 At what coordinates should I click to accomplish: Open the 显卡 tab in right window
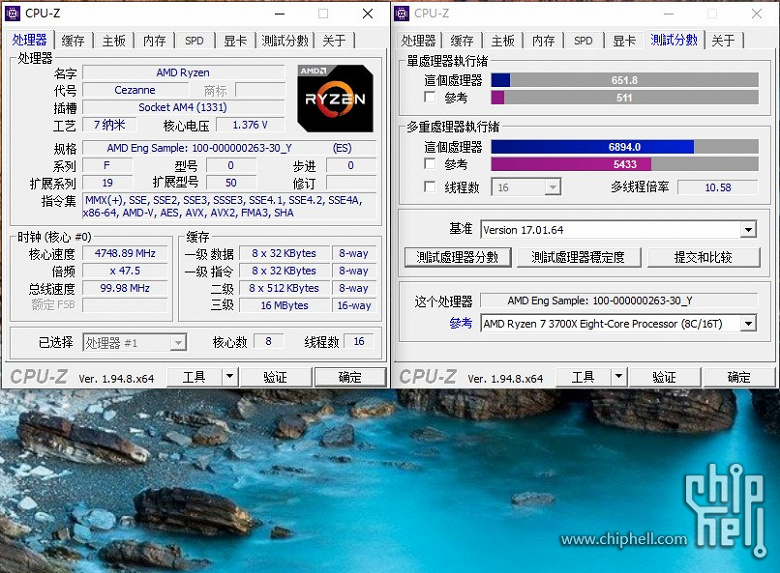[624, 40]
